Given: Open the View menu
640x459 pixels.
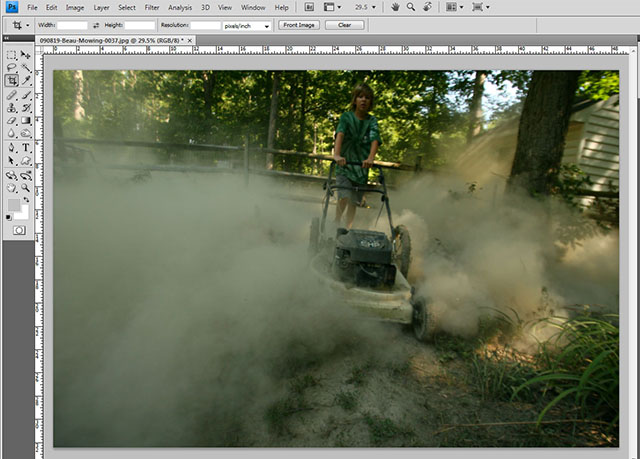Looking at the screenshot, I should click(x=225, y=7).
